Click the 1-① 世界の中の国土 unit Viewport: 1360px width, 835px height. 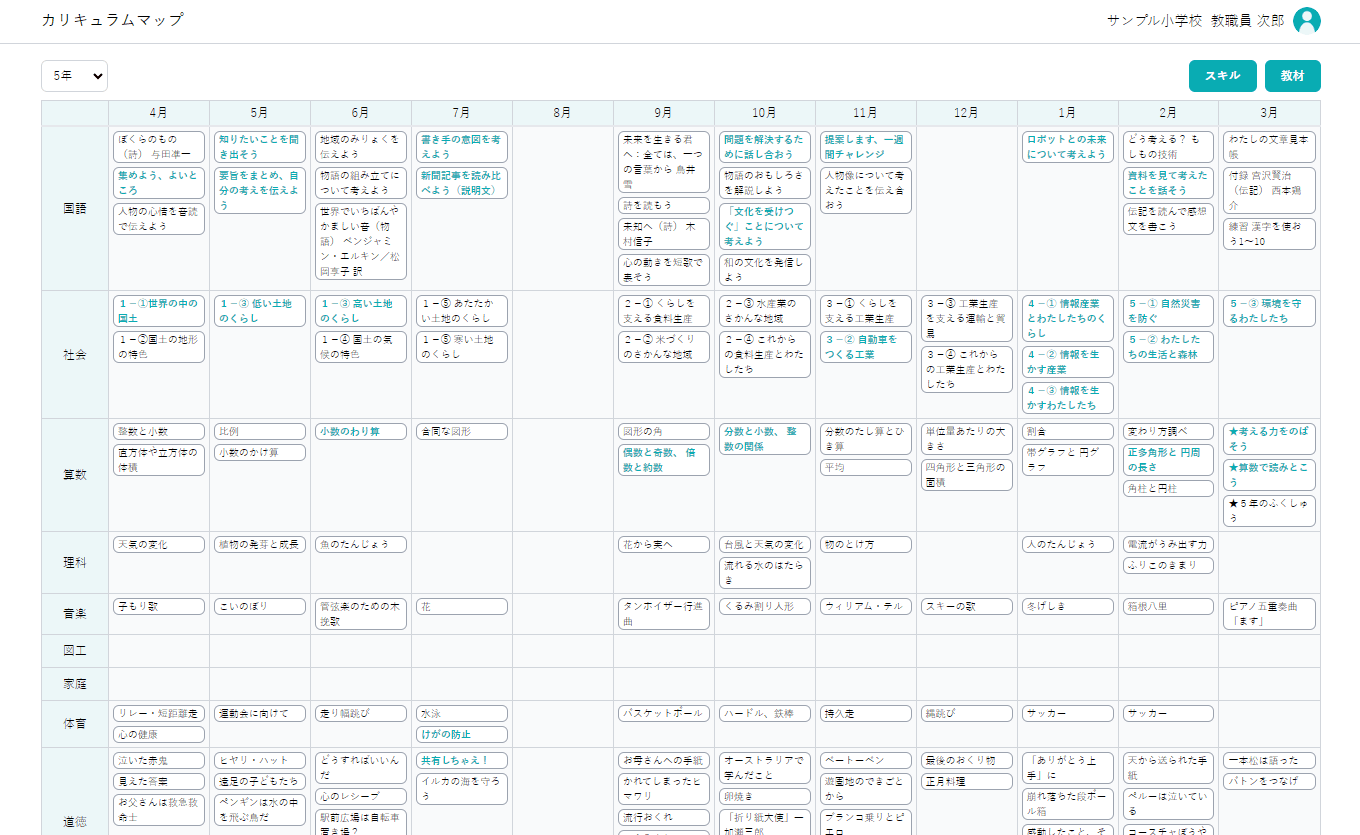[158, 311]
